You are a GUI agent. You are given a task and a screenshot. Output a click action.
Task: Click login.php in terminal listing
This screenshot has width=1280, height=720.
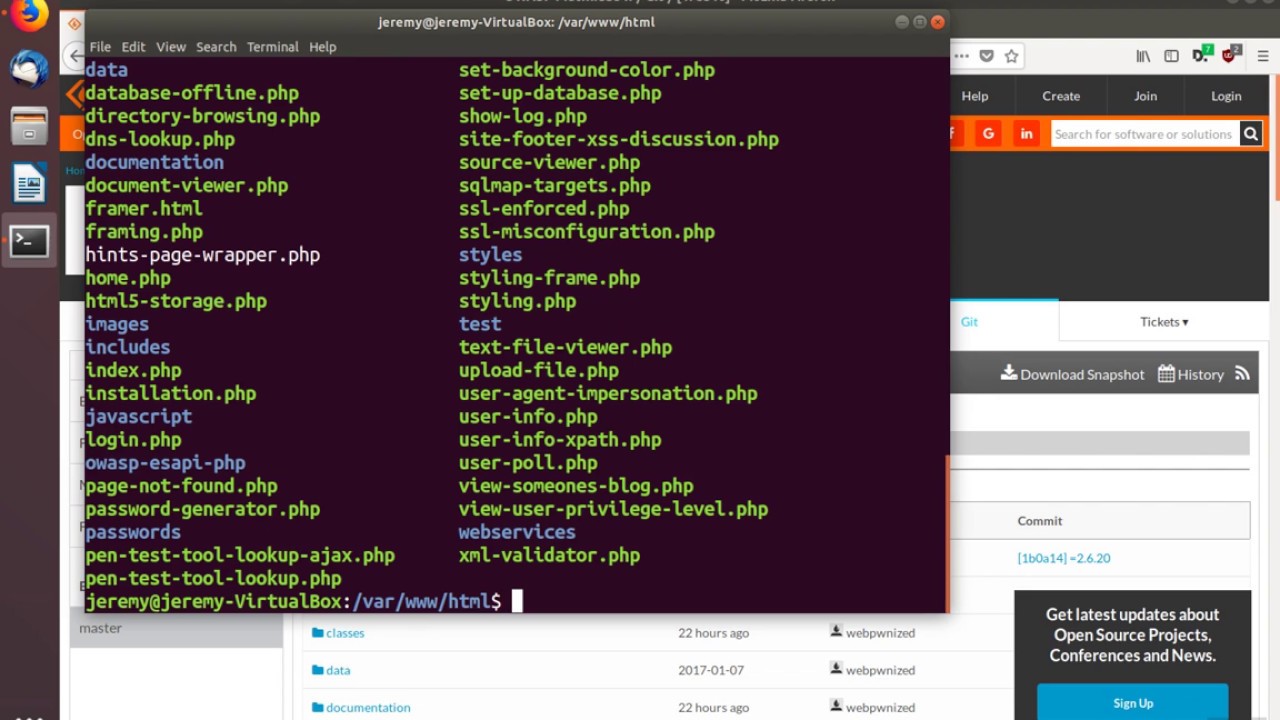pos(133,439)
